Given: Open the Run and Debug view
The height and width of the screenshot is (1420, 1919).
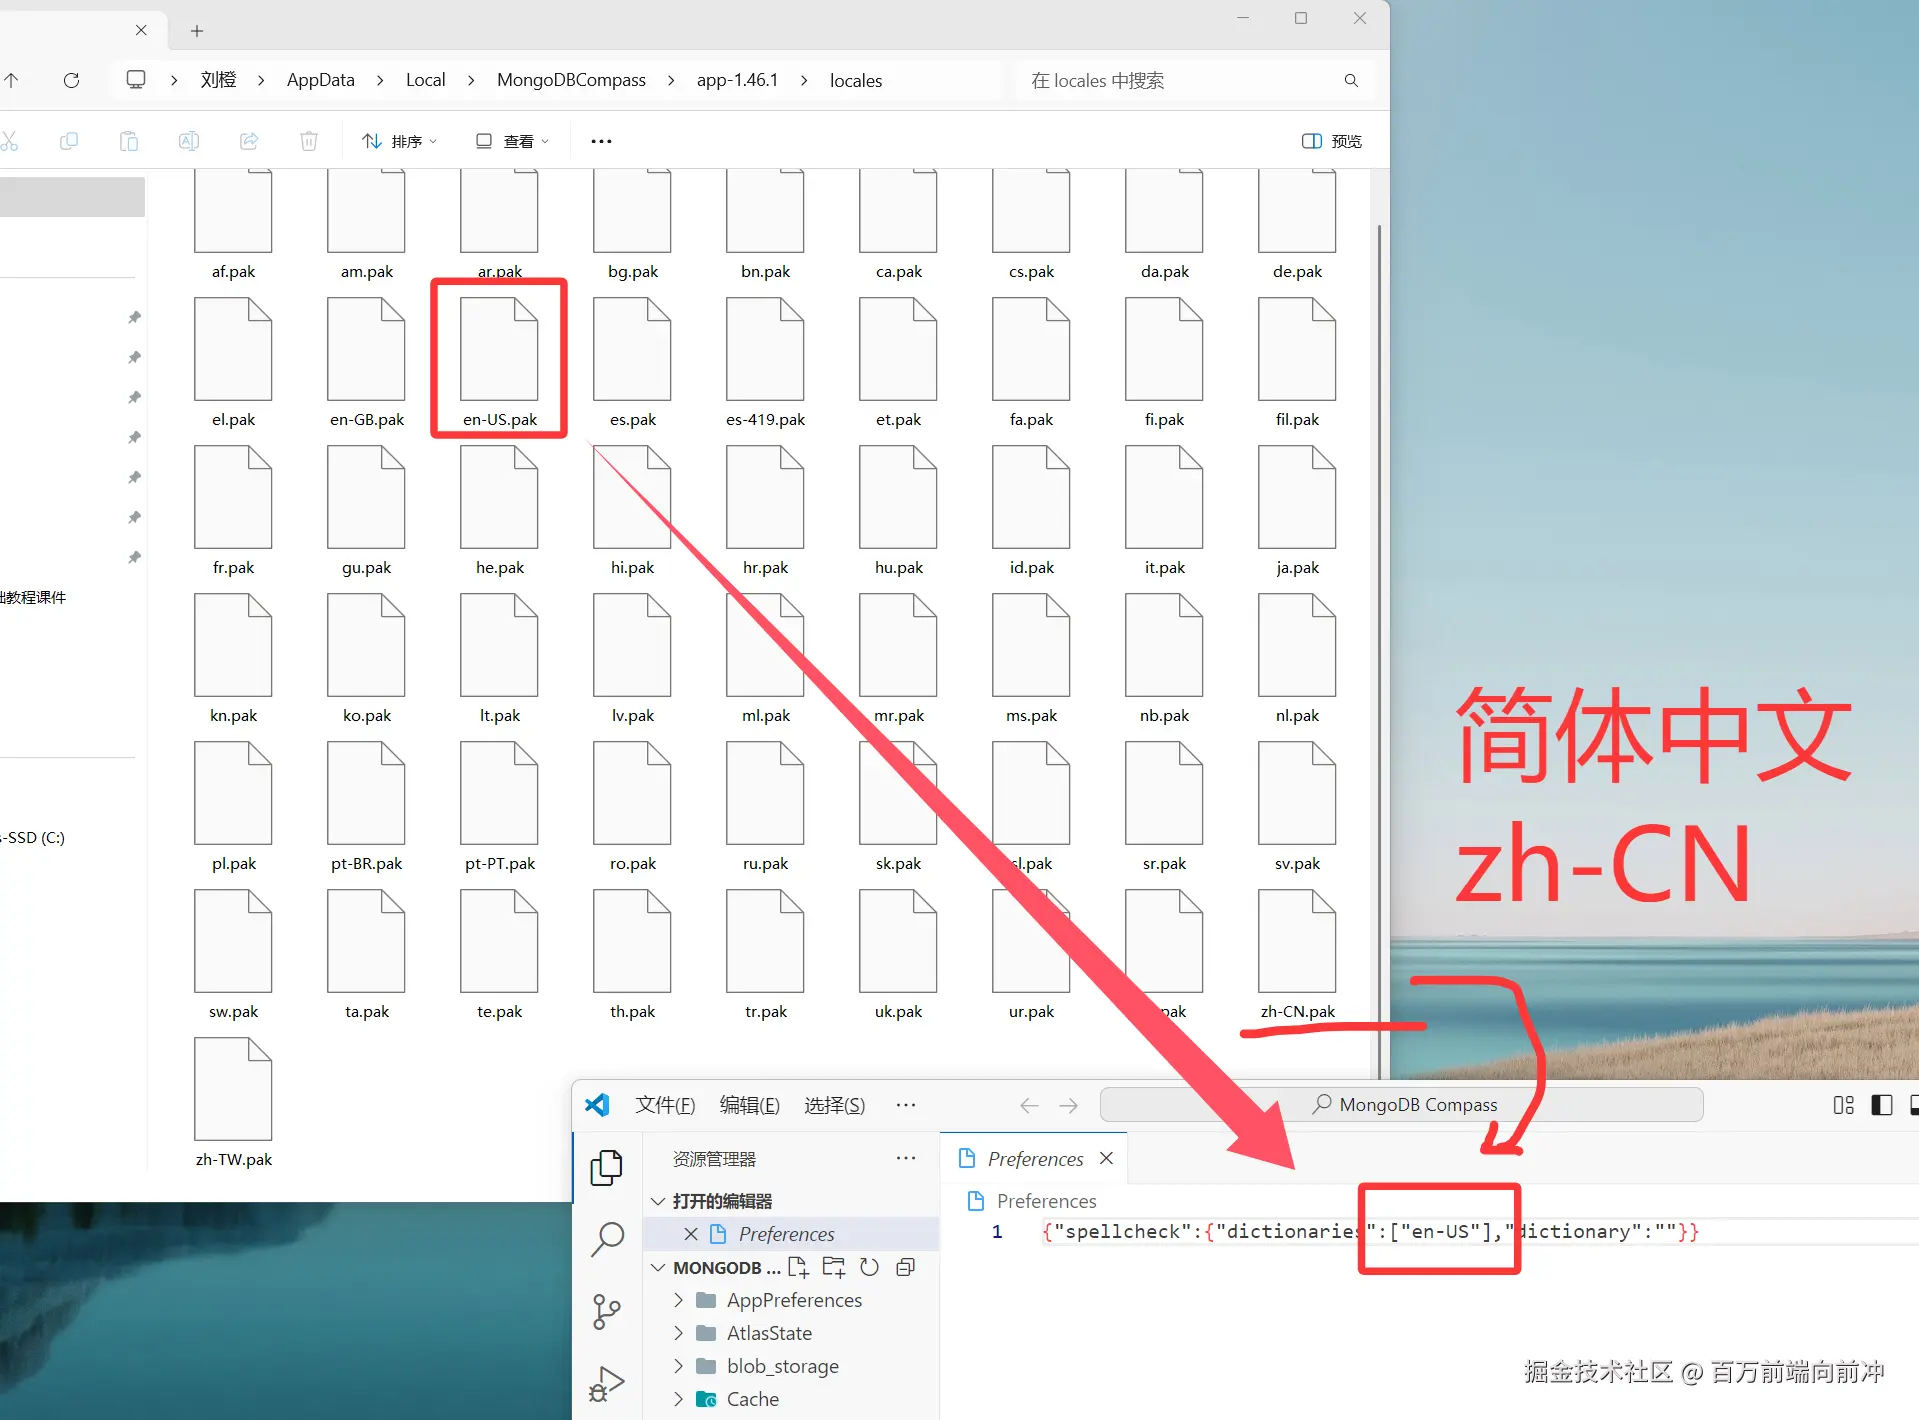Looking at the screenshot, I should pyautogui.click(x=607, y=1383).
